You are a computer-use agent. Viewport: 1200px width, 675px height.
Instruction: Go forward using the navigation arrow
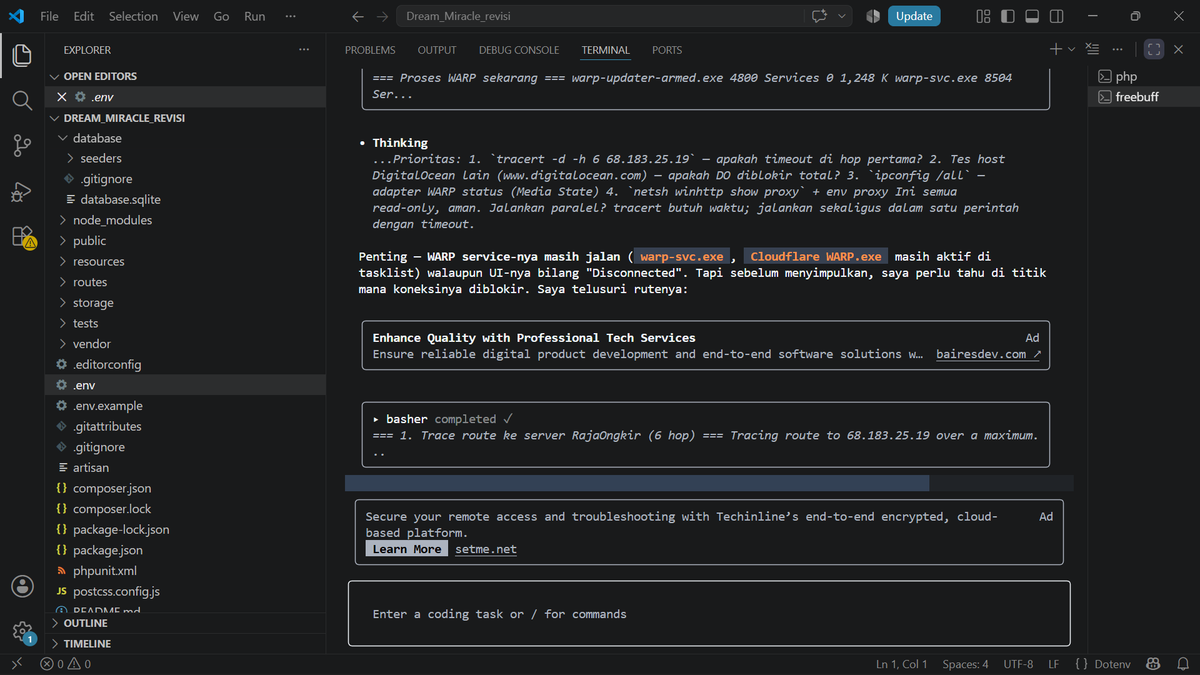pos(382,16)
